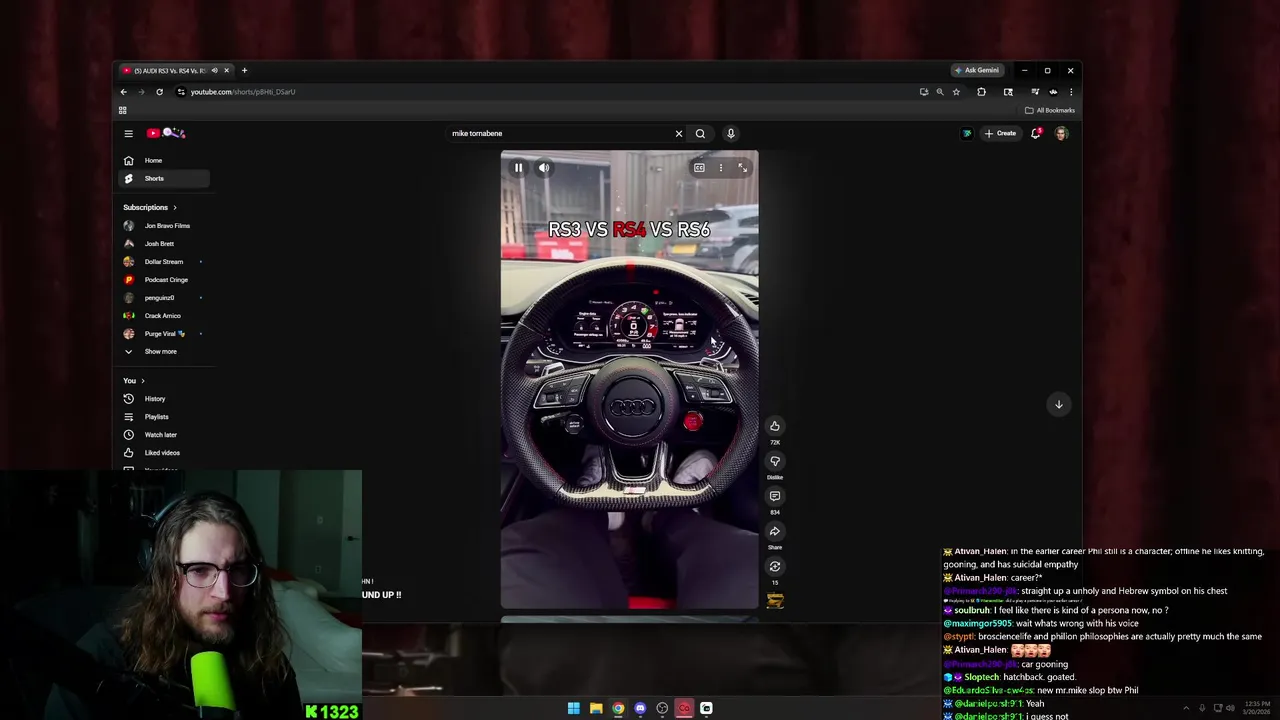Open the YouTube account avatar menu
The image size is (1280, 720).
pos(1061,133)
